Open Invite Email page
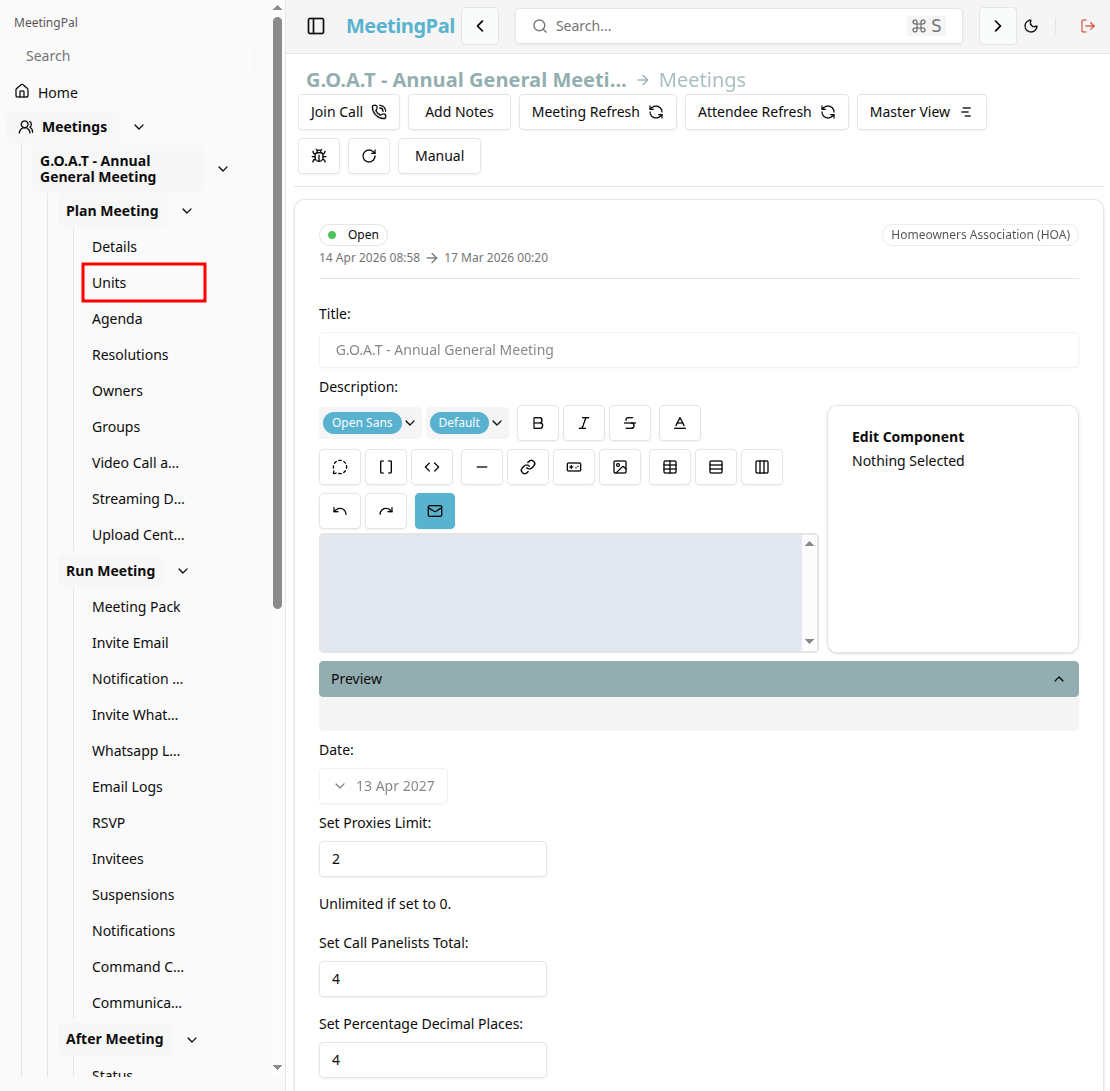The width and height of the screenshot is (1110, 1091). click(130, 644)
